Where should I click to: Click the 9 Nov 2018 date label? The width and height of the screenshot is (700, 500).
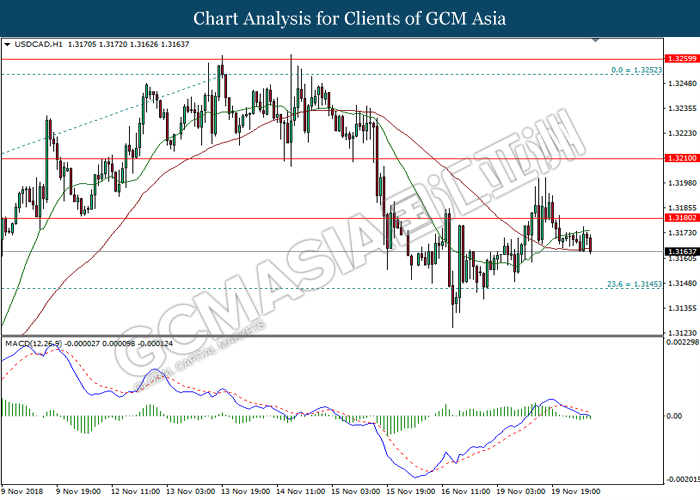pos(23,492)
